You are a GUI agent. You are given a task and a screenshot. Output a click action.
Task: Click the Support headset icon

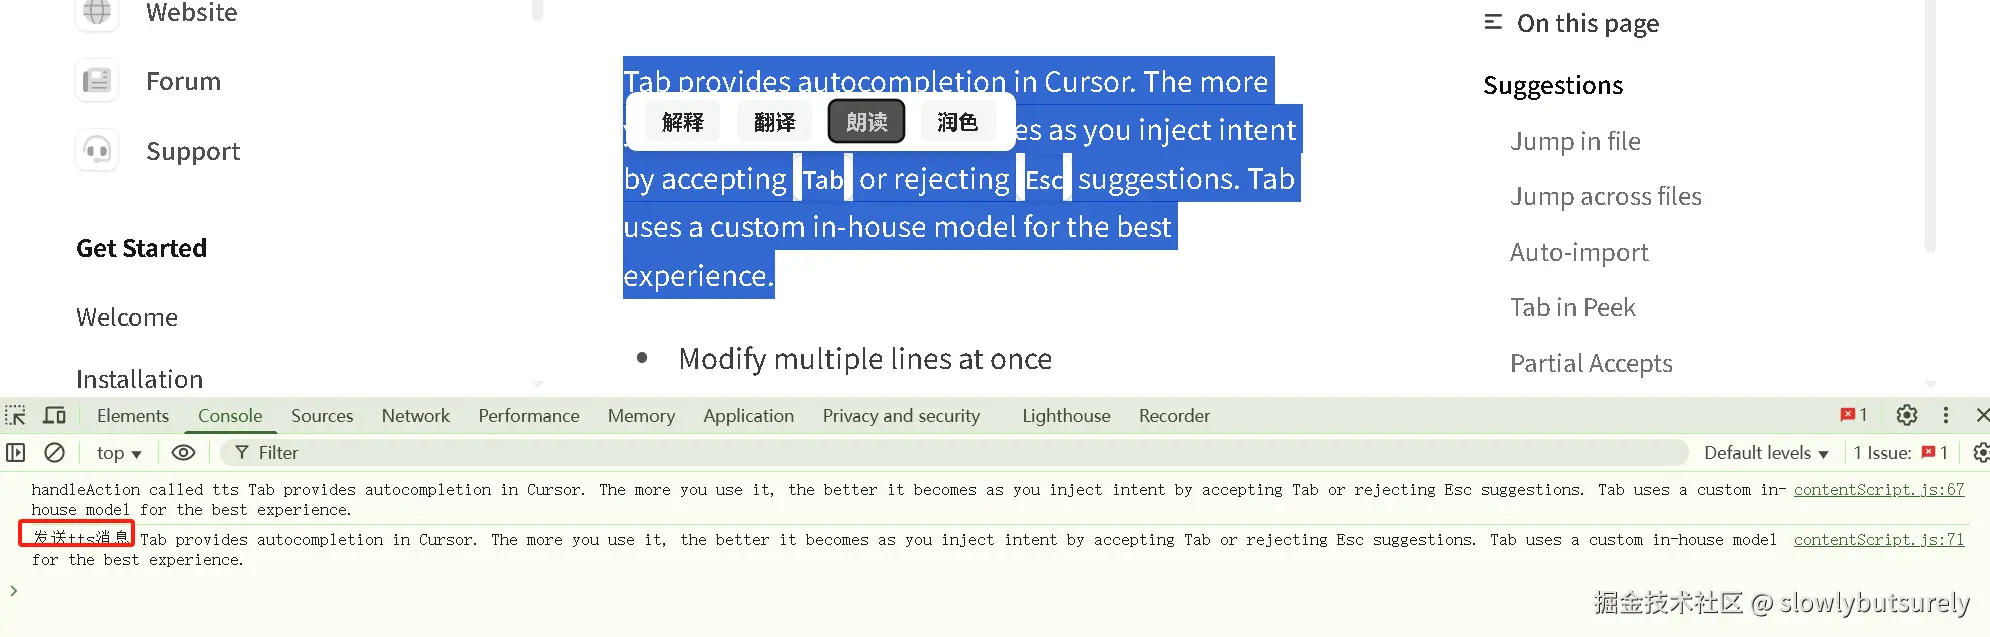pos(97,151)
